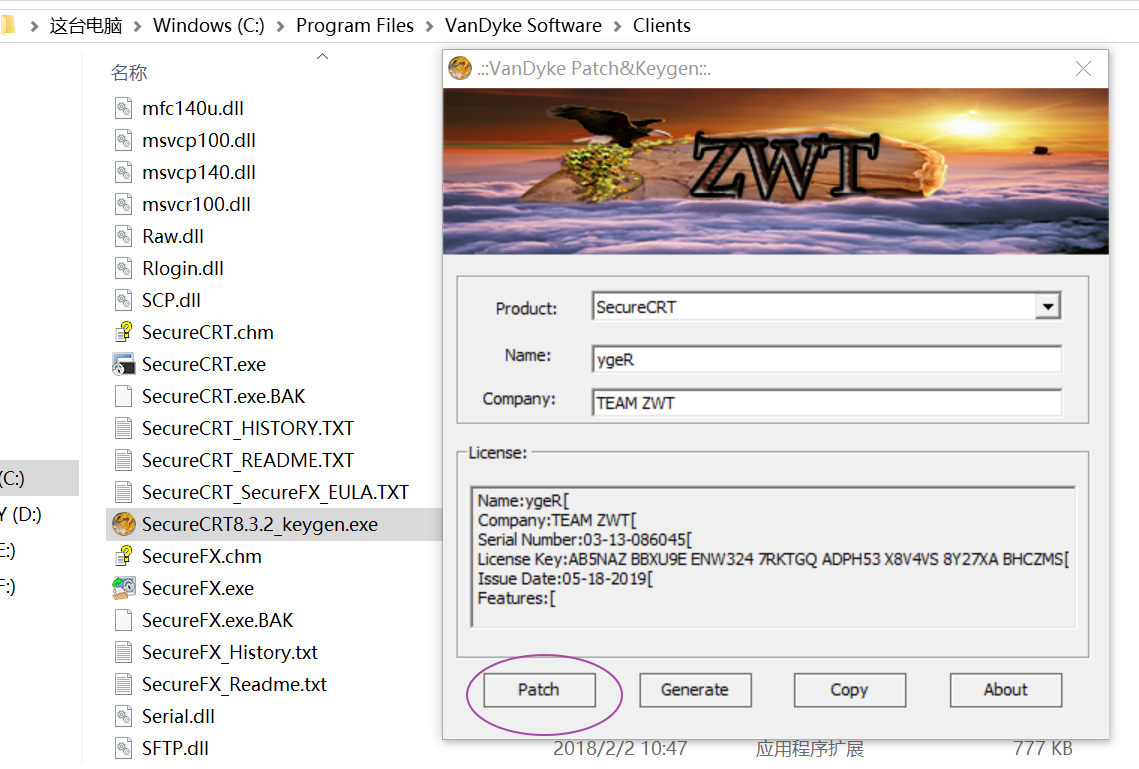Screen dimensions: 1139x769
Task: Expand the breadcrumb arrow after VanDyke Software
Action: (616, 25)
